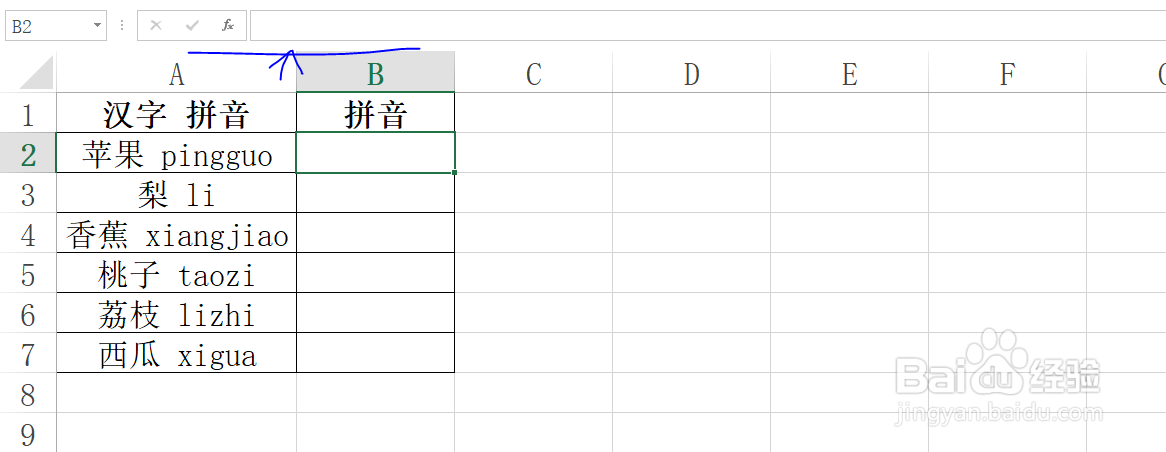Click the three-dot formula bar resize handle

(x=122, y=25)
